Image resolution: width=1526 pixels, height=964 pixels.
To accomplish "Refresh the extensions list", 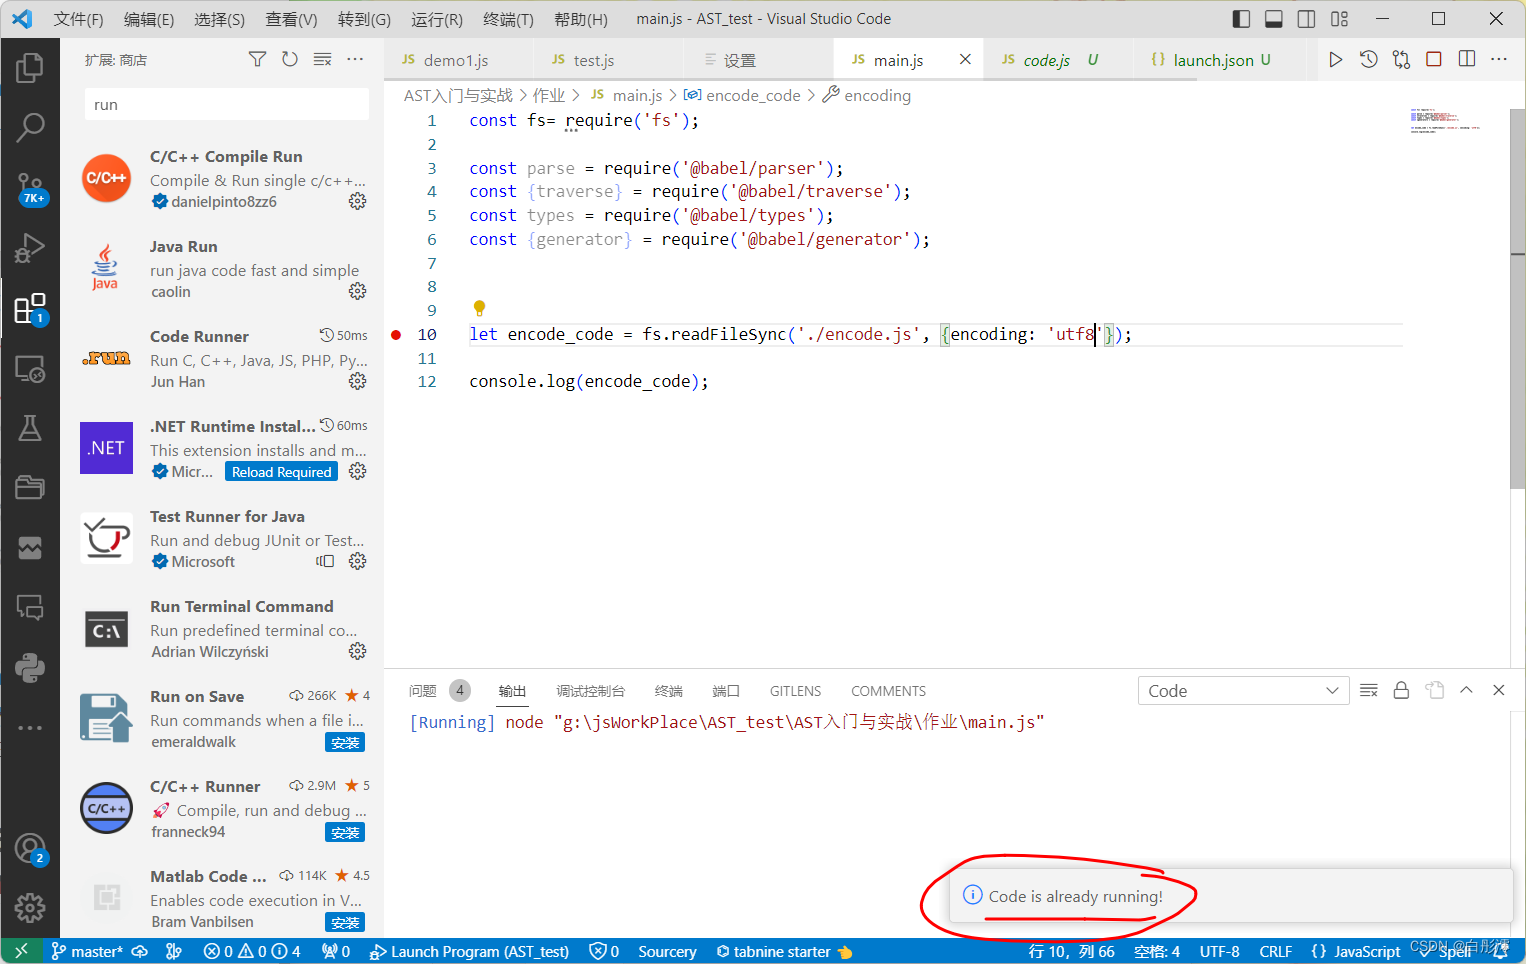I will click(290, 60).
